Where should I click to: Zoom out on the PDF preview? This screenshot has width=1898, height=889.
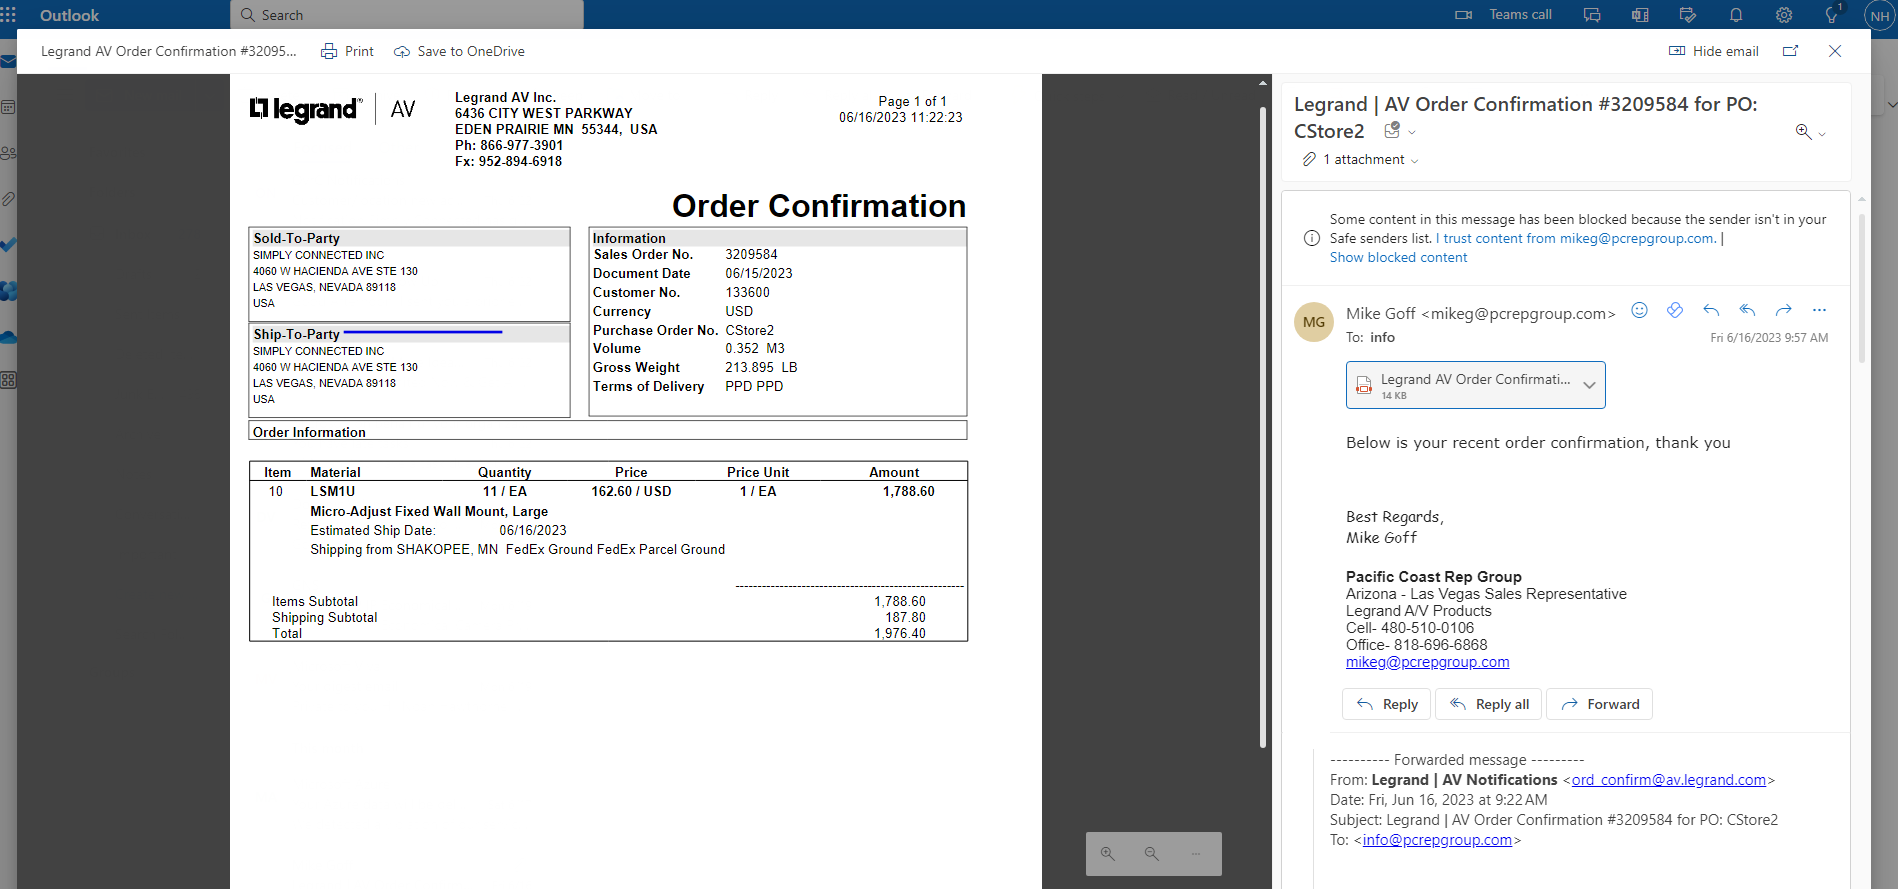click(x=1152, y=854)
